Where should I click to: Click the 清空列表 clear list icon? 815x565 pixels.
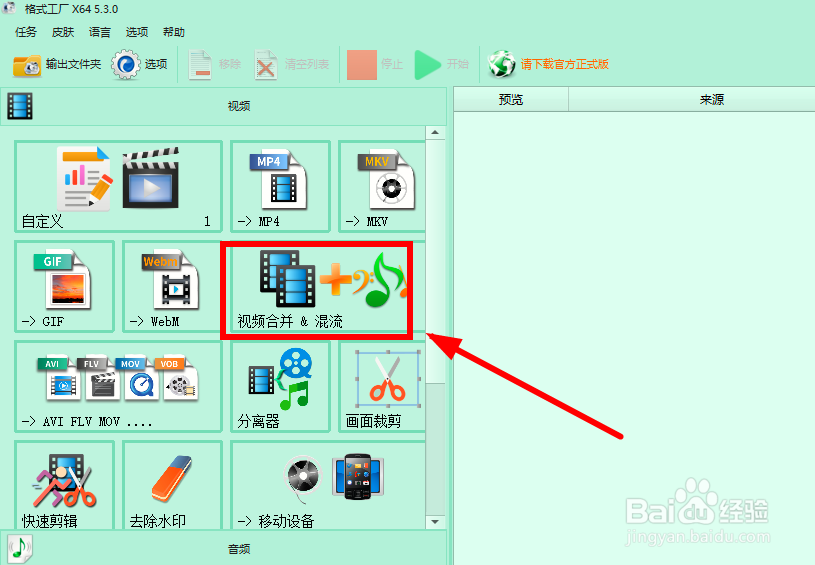(266, 64)
